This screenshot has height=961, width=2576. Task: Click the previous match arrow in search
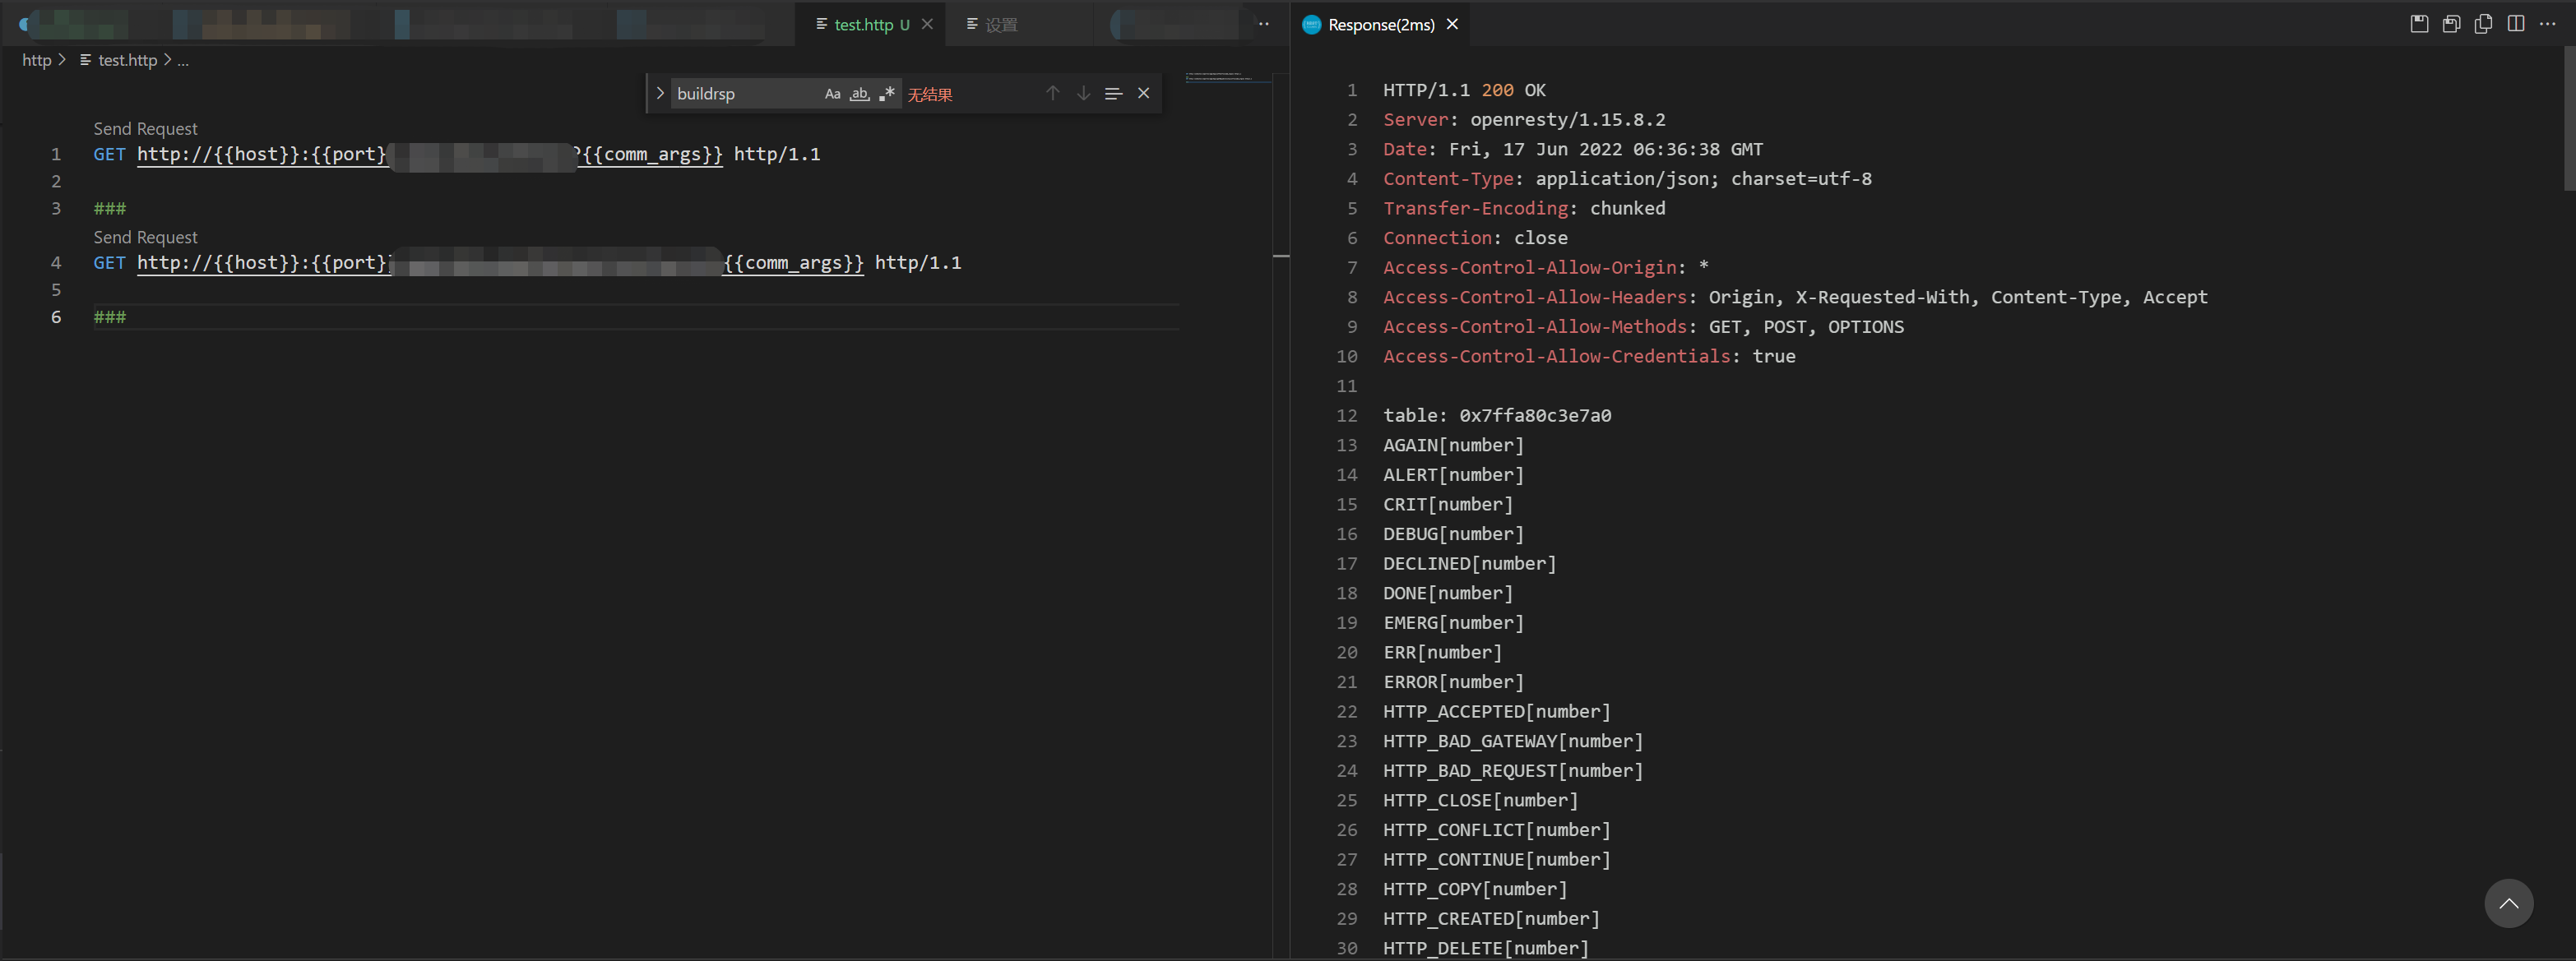[x=1052, y=93]
